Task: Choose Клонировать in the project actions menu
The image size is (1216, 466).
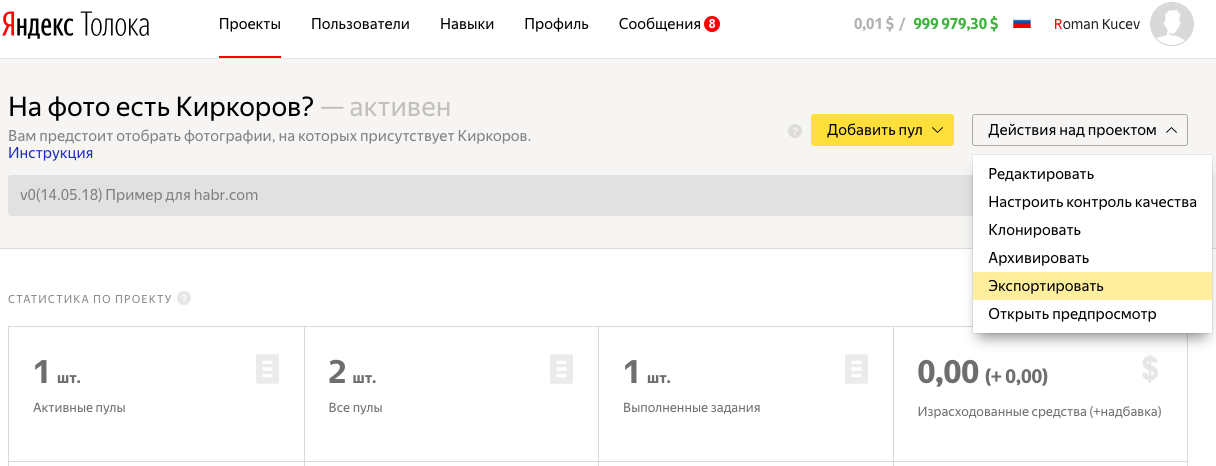Action: (x=1034, y=230)
